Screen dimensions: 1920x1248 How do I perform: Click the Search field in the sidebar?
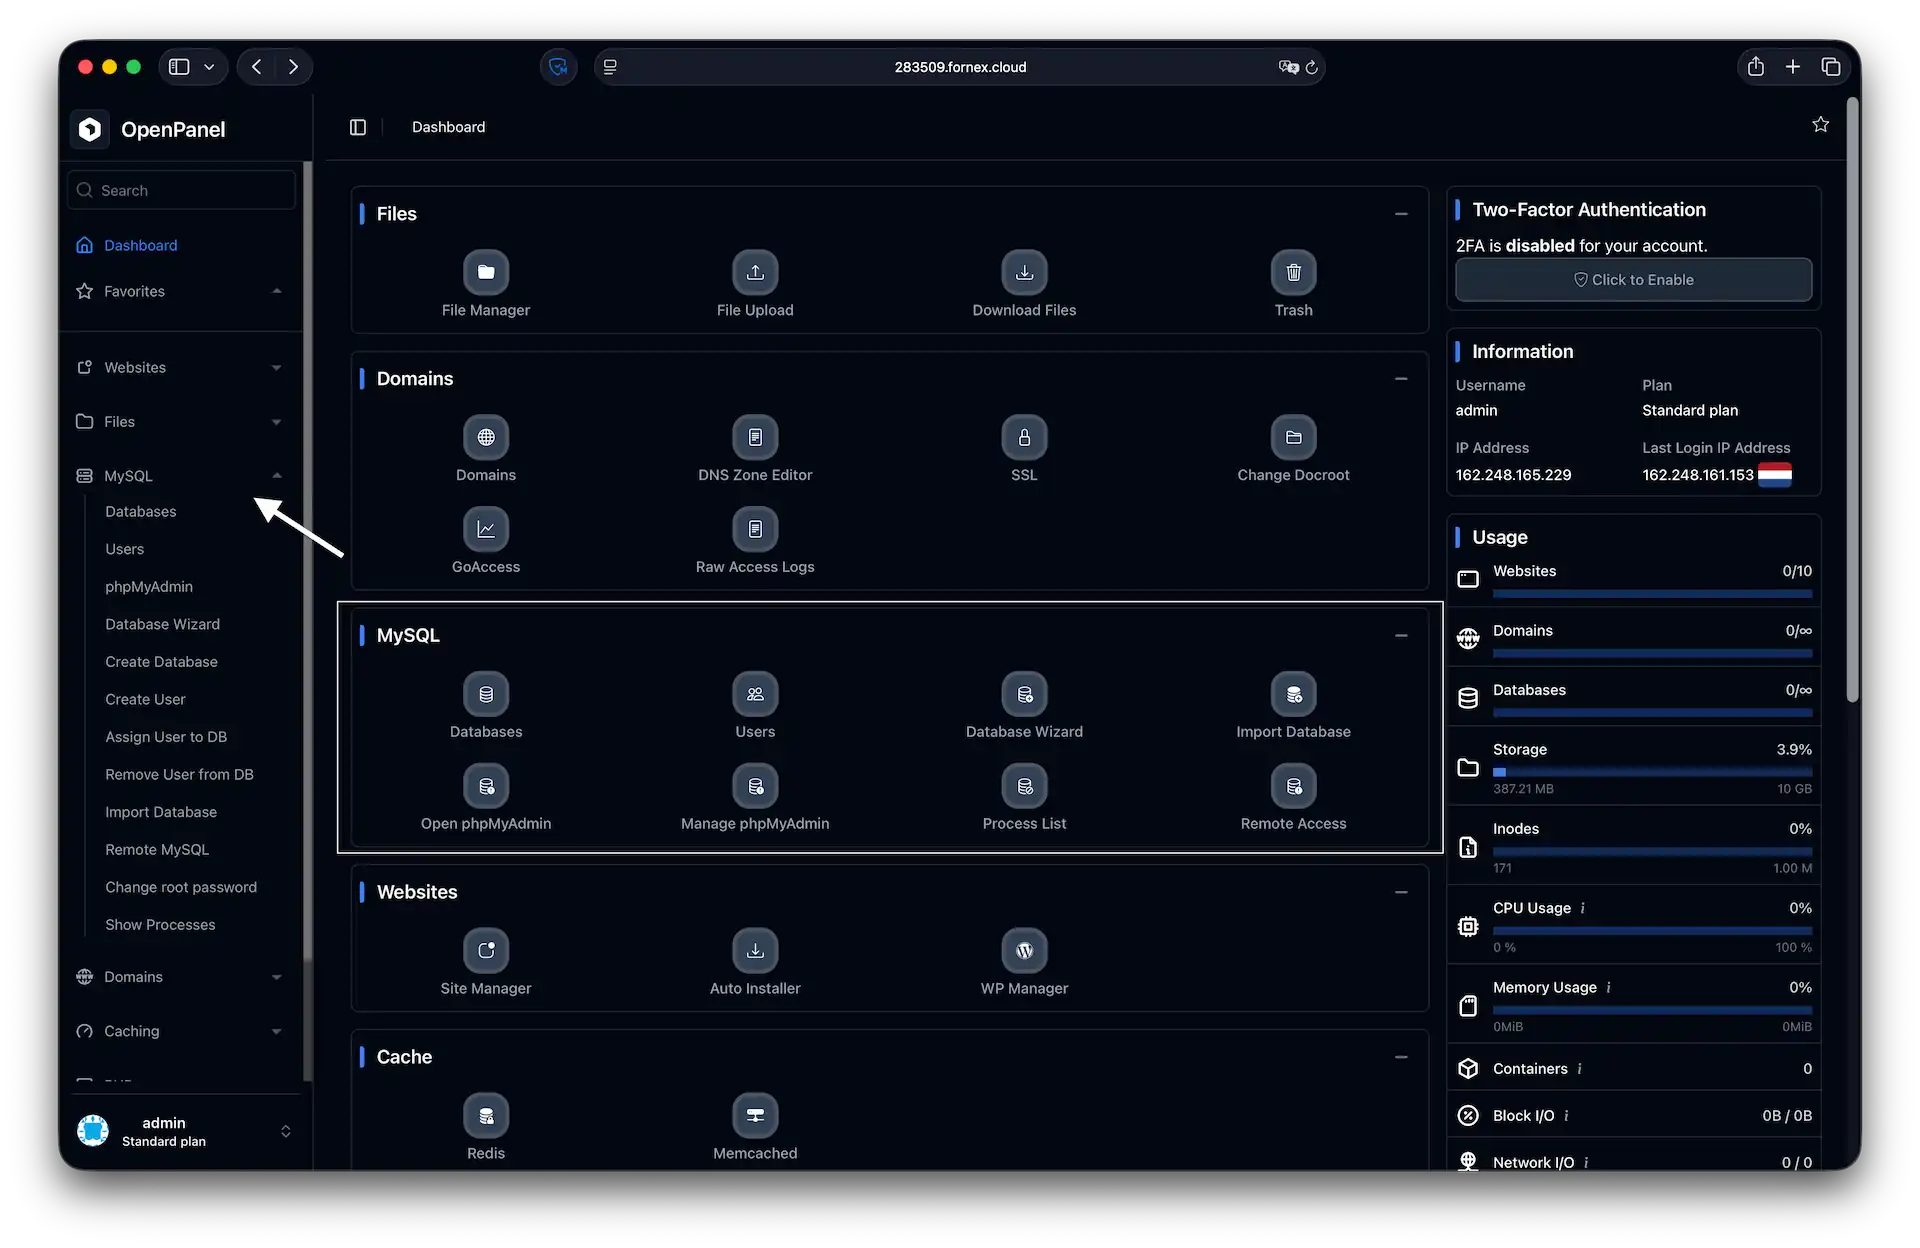point(181,189)
